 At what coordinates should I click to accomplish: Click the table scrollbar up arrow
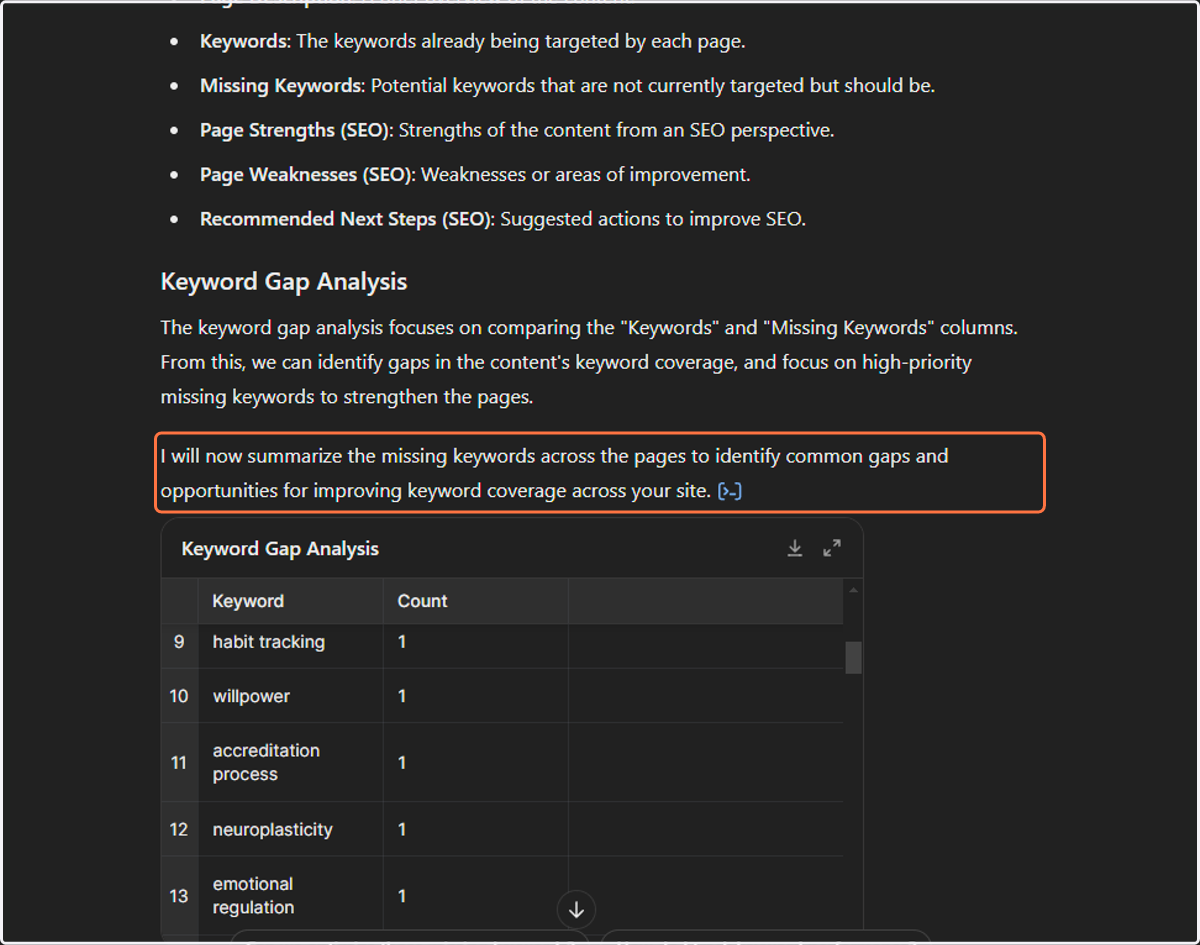pos(853,590)
